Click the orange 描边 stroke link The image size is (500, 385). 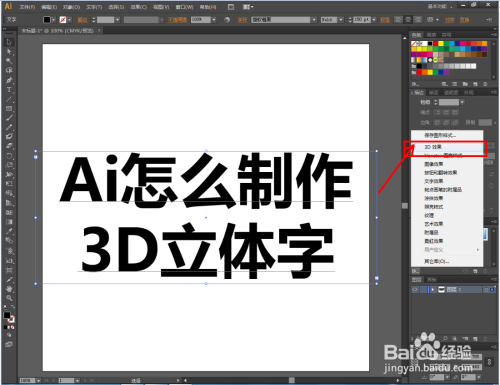point(82,20)
